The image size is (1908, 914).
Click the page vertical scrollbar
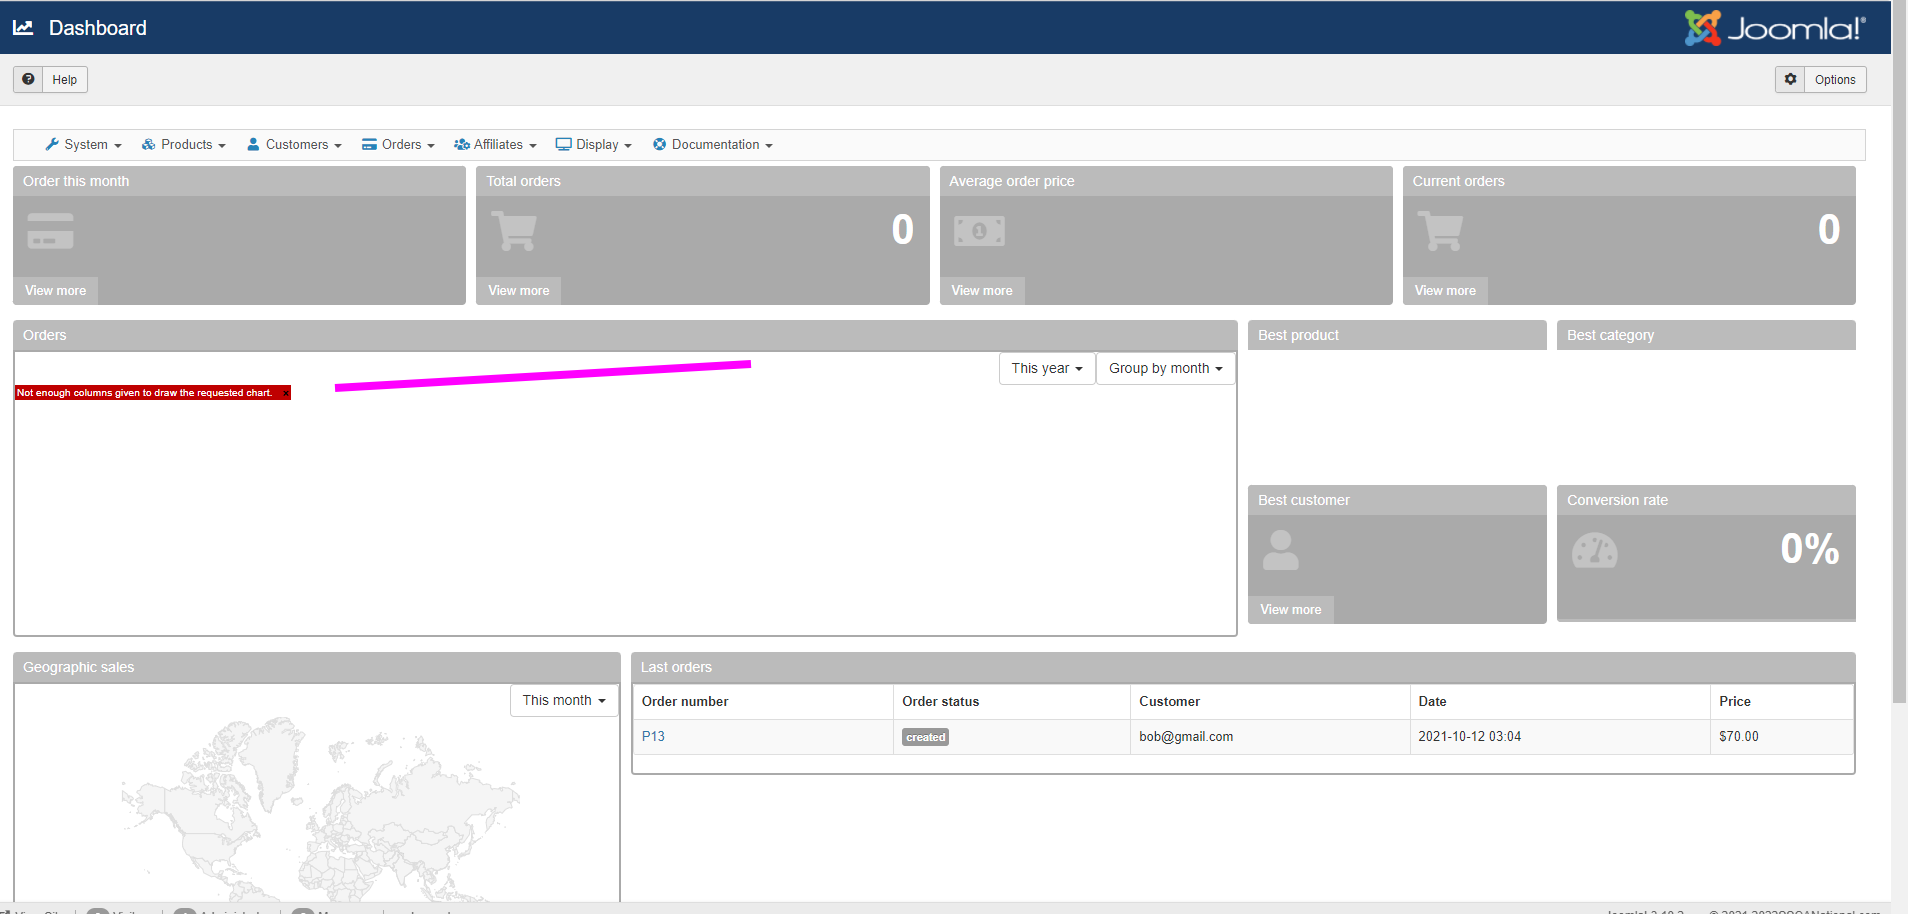[x=1900, y=351]
